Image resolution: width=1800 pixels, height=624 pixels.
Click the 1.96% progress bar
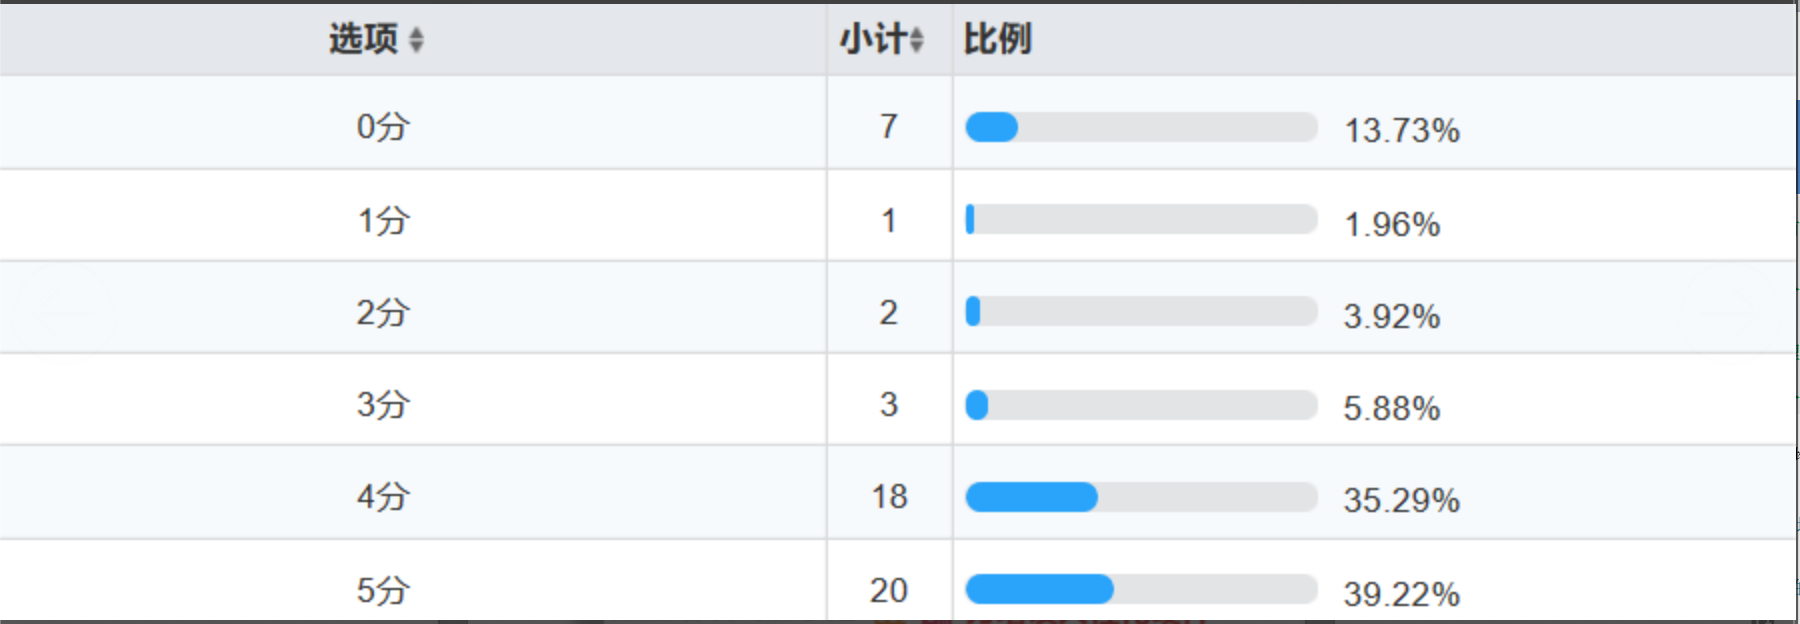1140,219
